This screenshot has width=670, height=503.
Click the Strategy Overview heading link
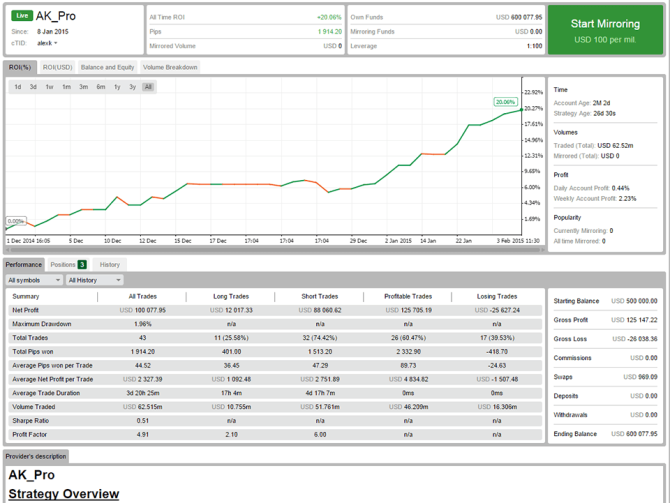[64, 494]
